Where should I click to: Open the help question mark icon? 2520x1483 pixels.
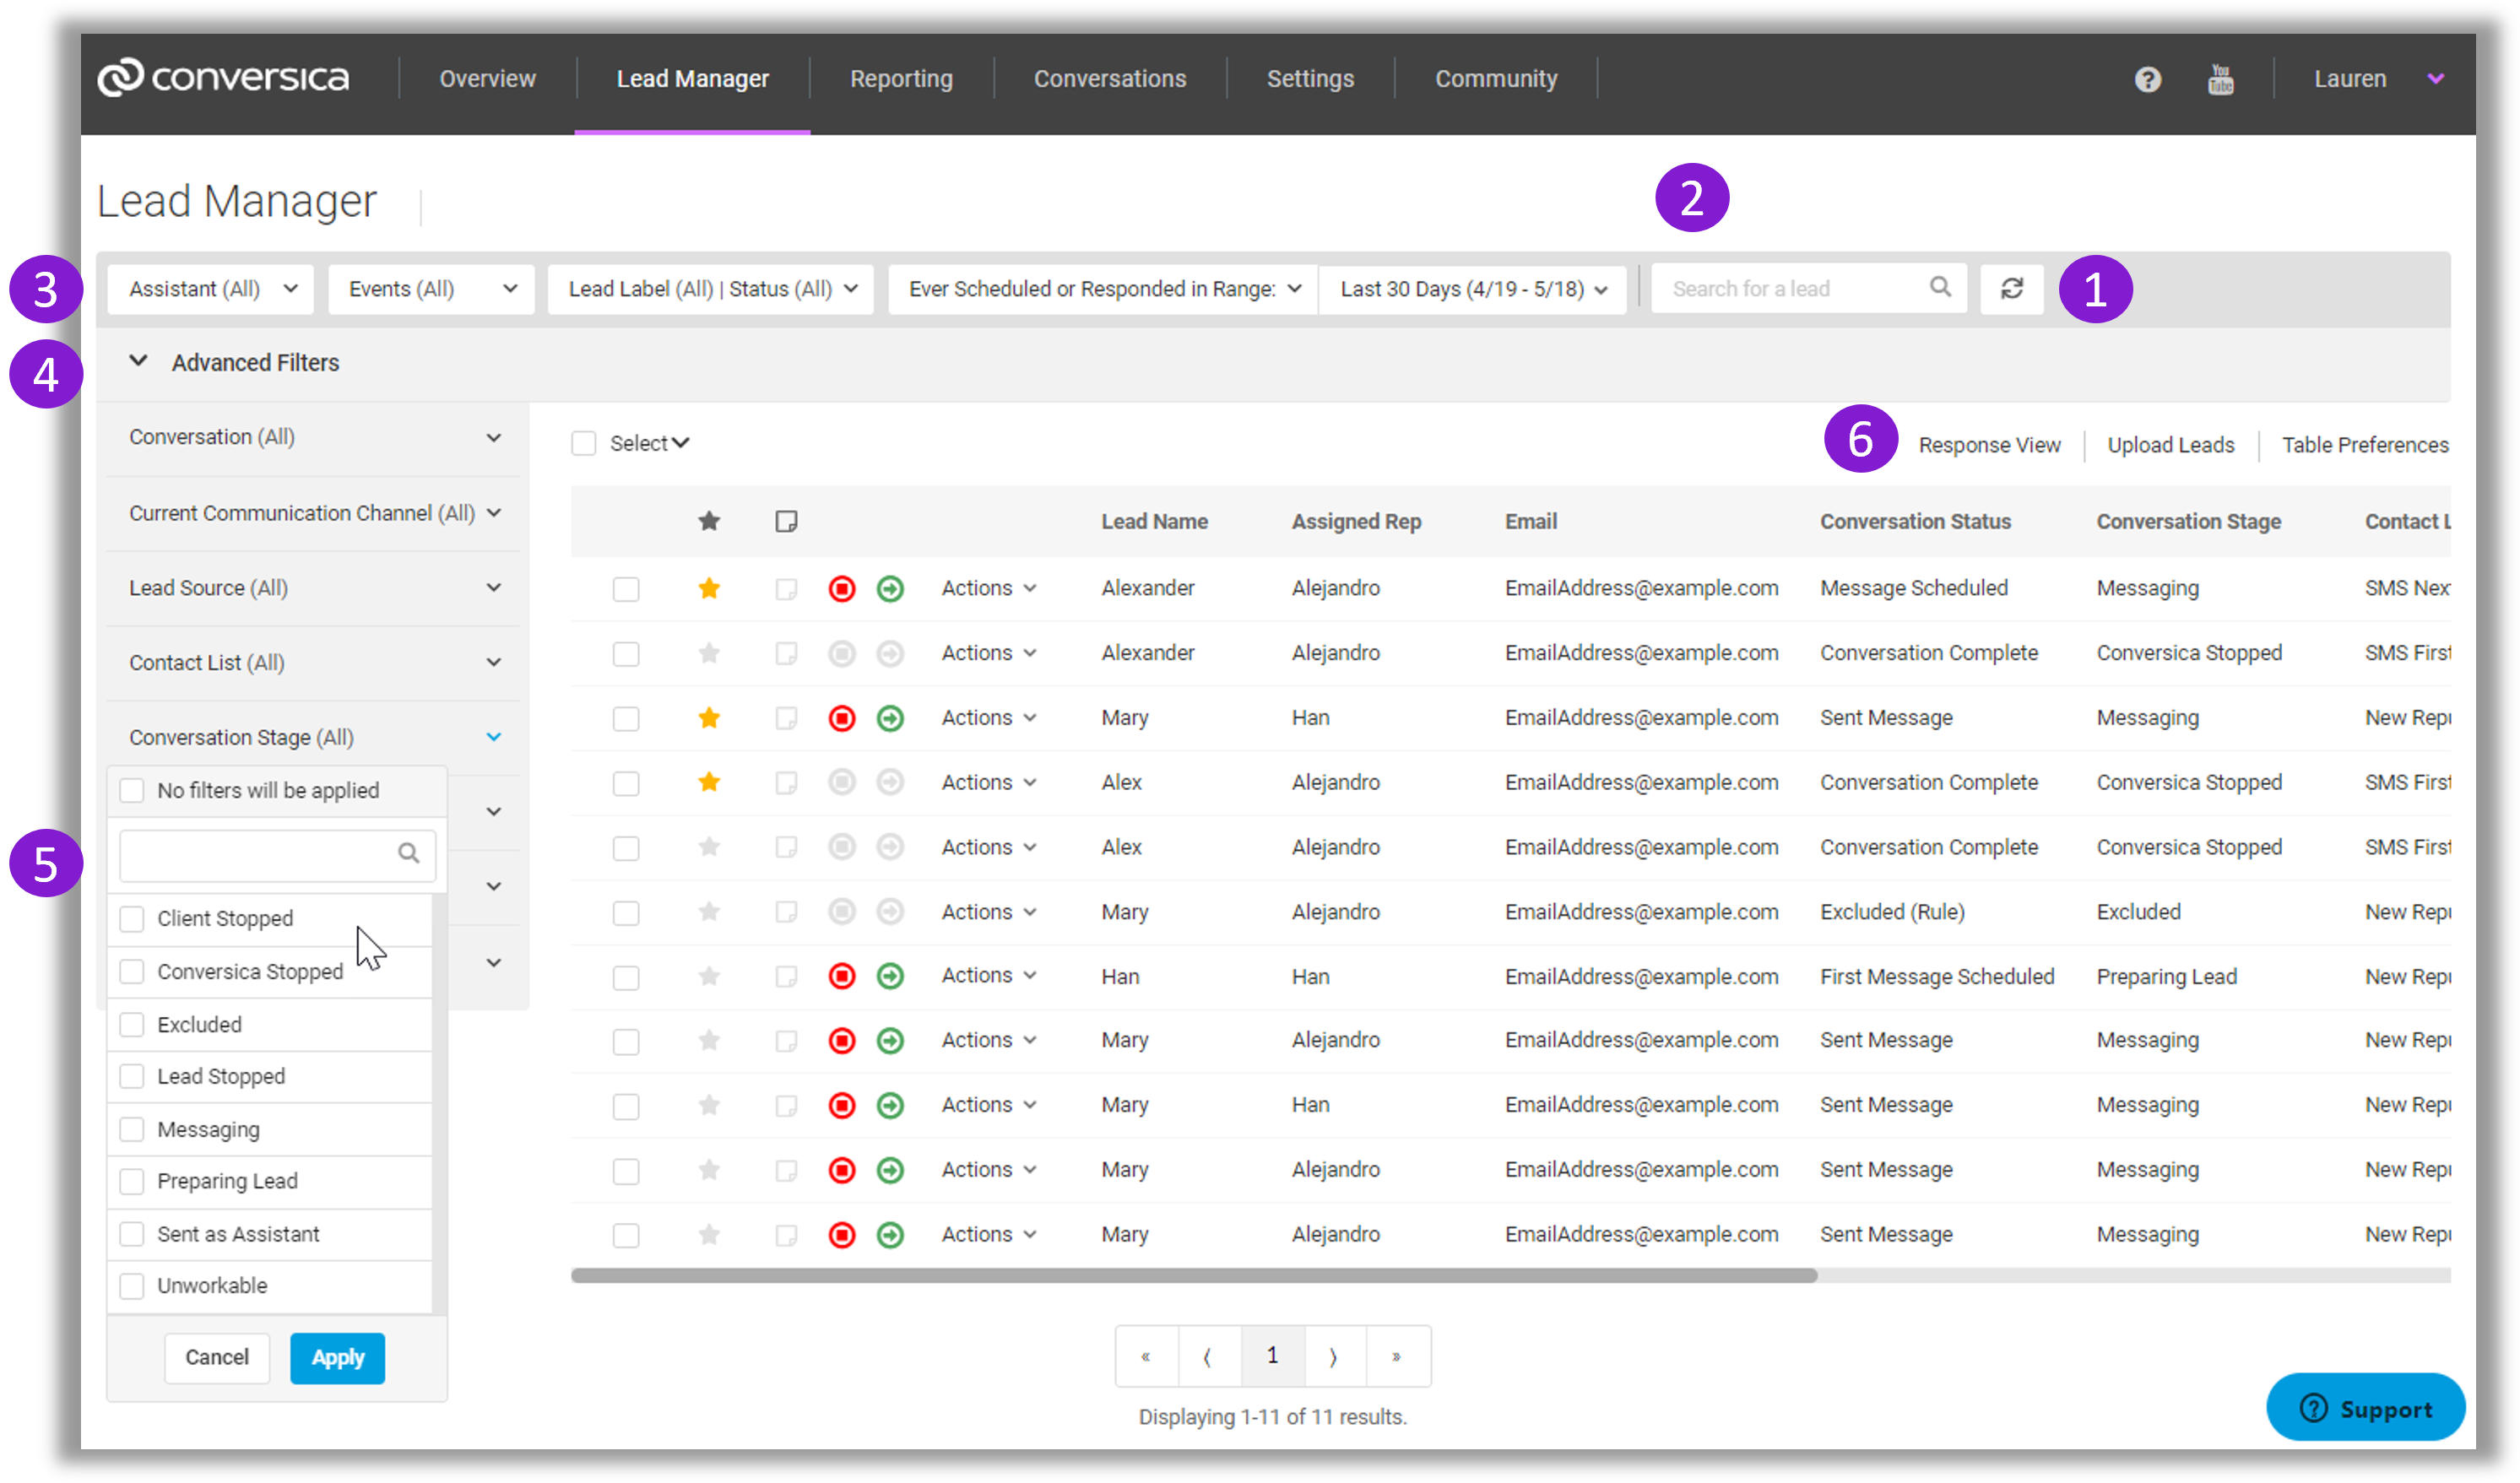tap(2147, 79)
